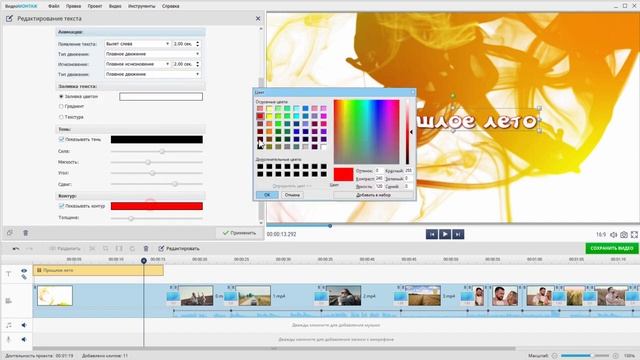Open fullscreen preview icon
640x360 pixels.
pyautogui.click(x=634, y=235)
